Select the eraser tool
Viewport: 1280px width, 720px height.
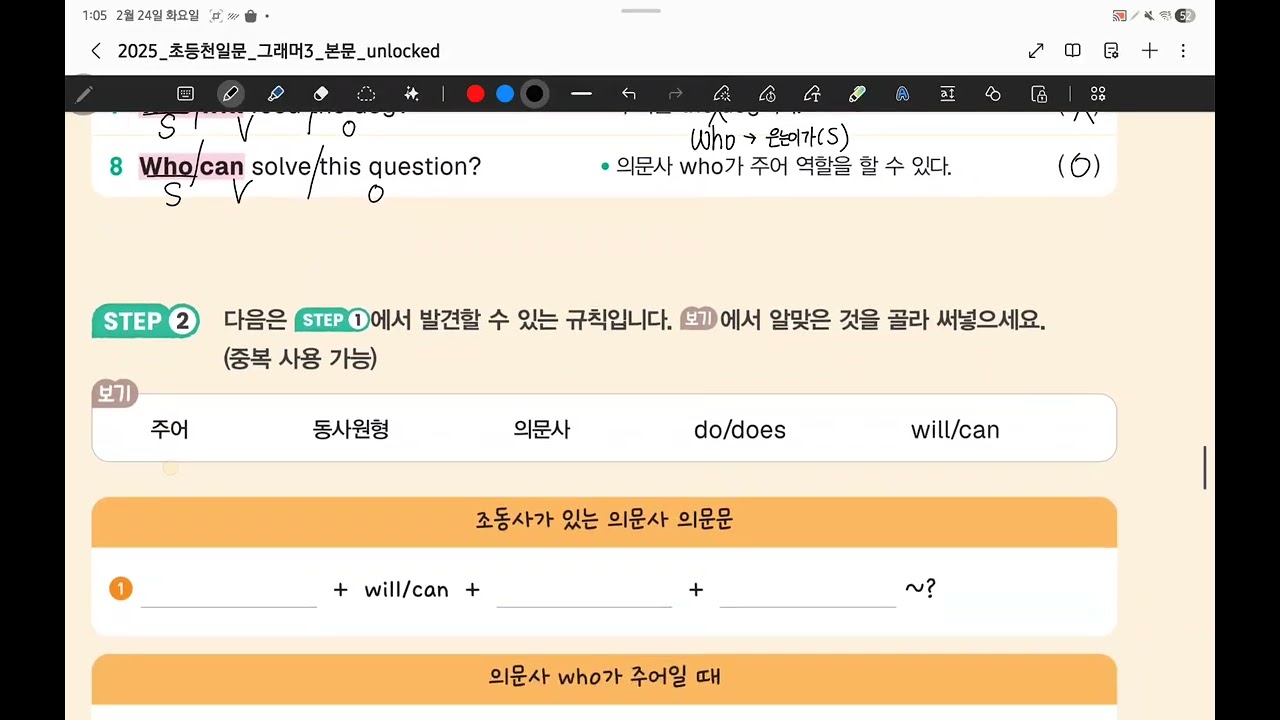[321, 94]
